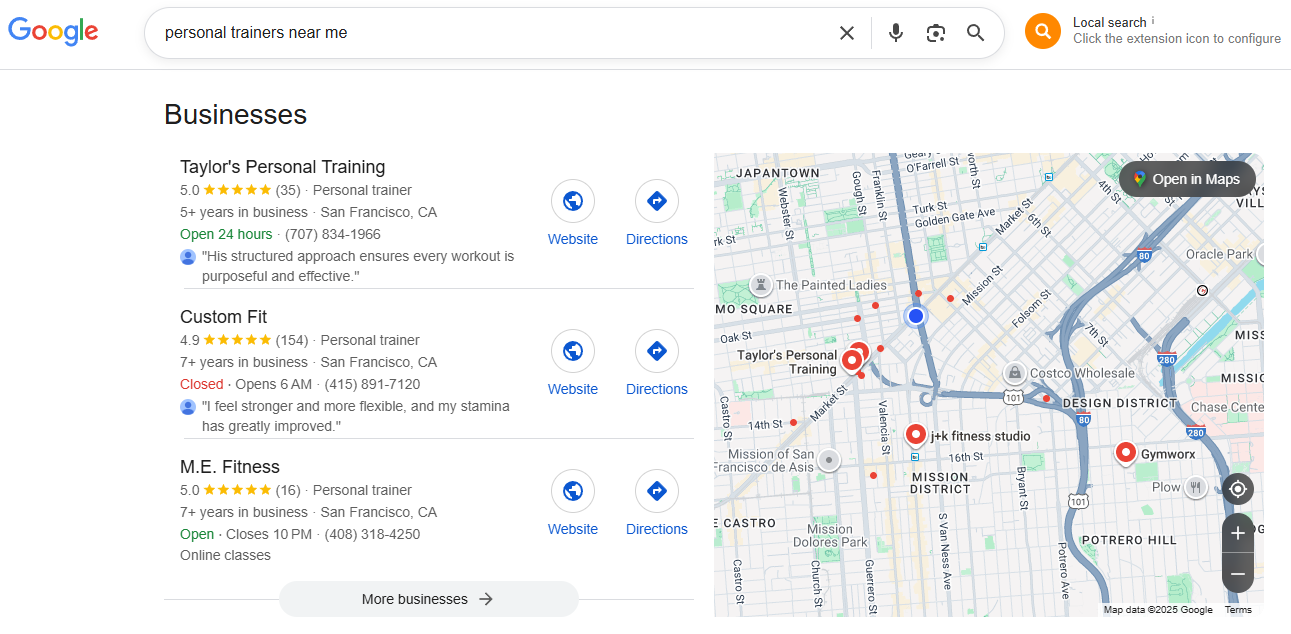Zoom in on the map

pos(1238,533)
